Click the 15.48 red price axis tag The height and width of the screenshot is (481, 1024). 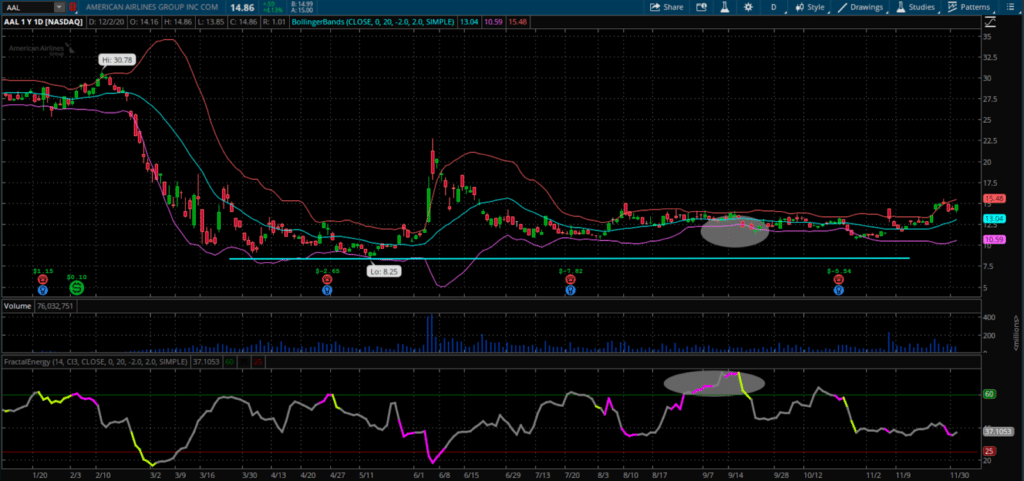pos(993,198)
